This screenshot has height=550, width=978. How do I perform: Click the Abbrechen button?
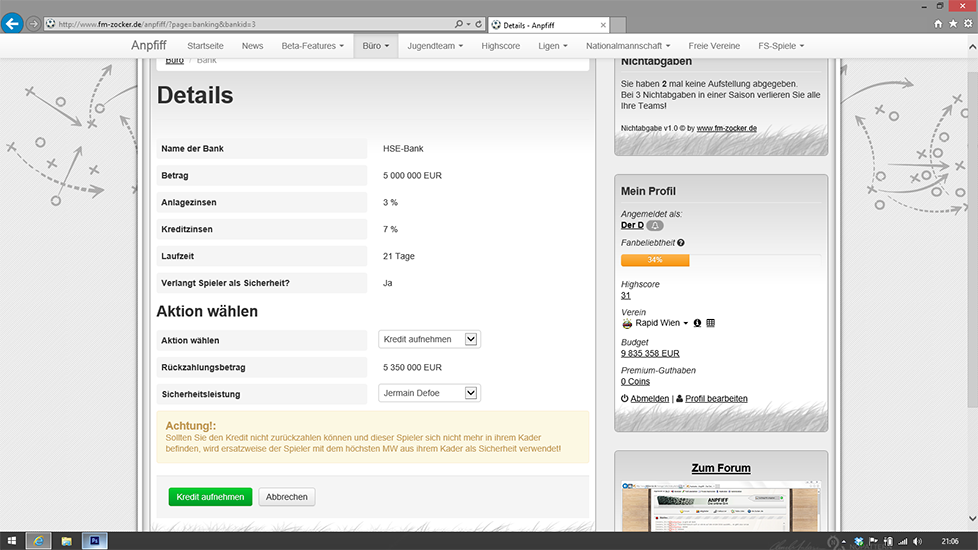286,497
